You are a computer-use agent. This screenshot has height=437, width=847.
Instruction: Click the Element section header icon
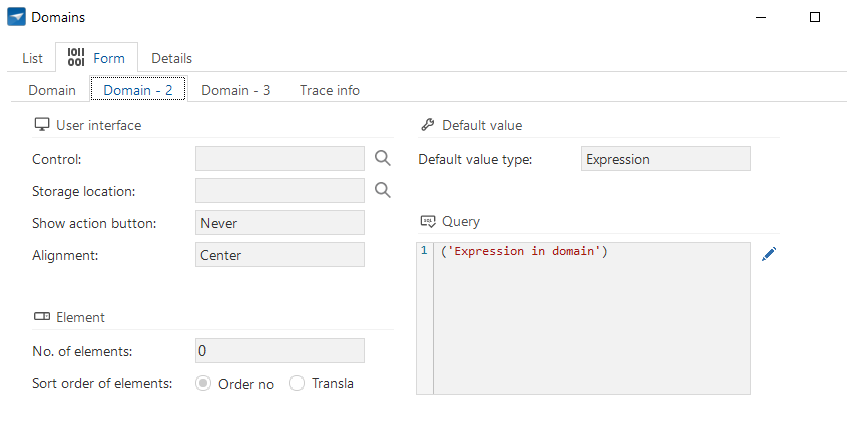(x=42, y=317)
